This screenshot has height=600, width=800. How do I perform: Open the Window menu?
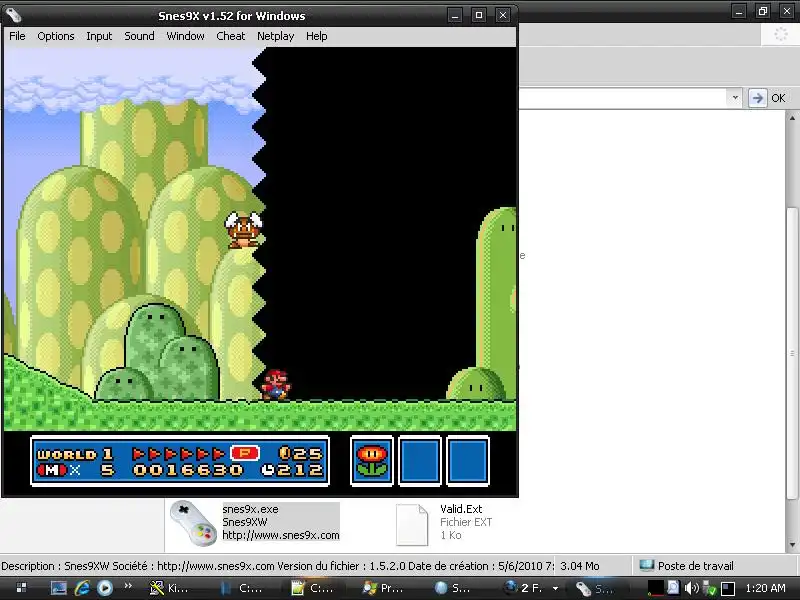[x=185, y=36]
